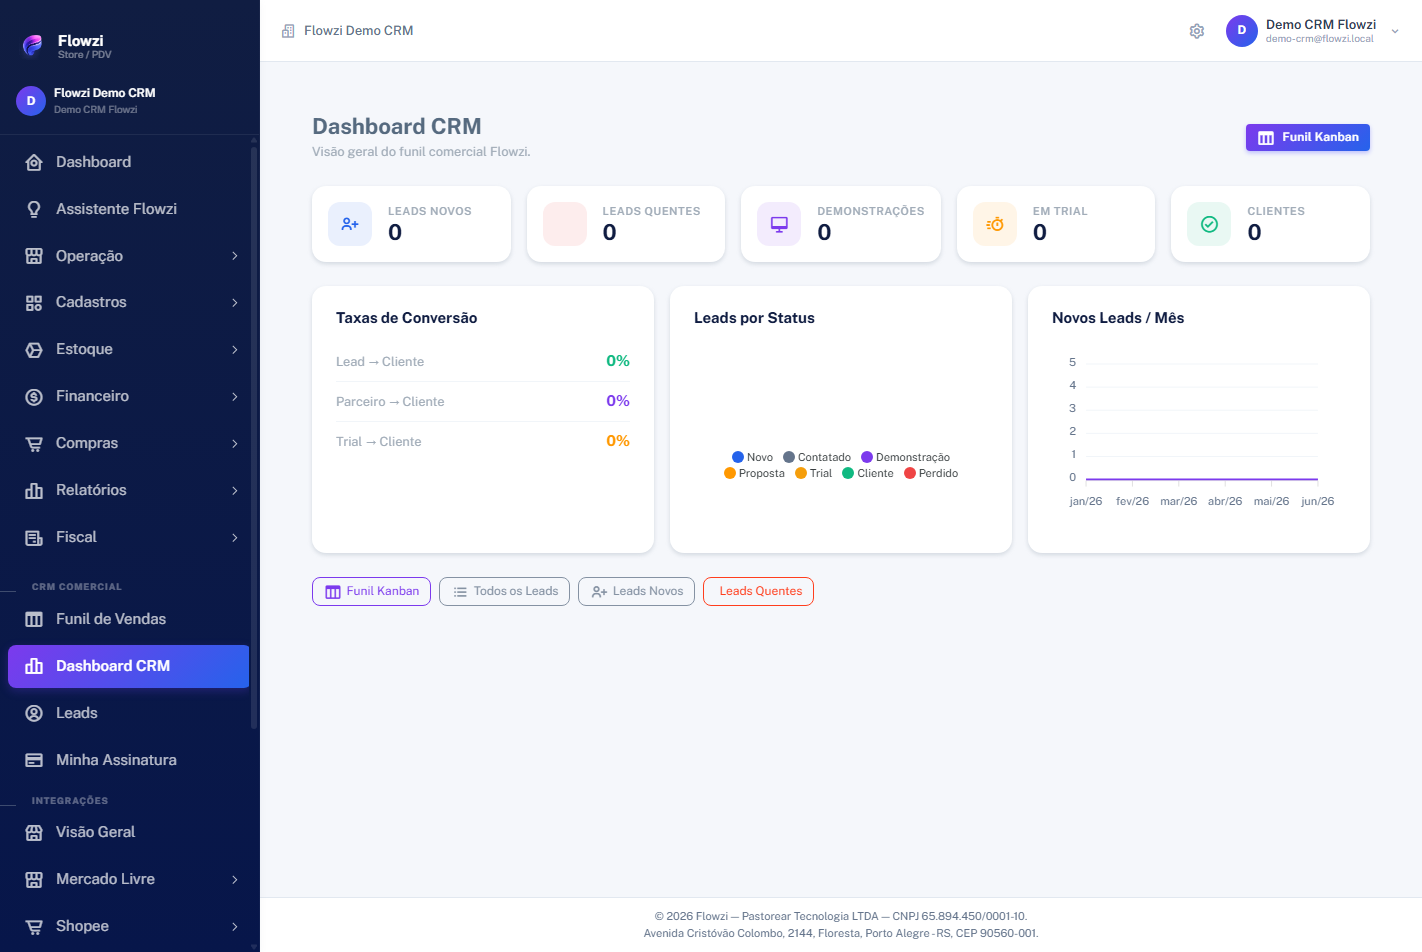Open Minha Assinatura menu item
Viewport: 1422px width, 952px height.
[128, 760]
